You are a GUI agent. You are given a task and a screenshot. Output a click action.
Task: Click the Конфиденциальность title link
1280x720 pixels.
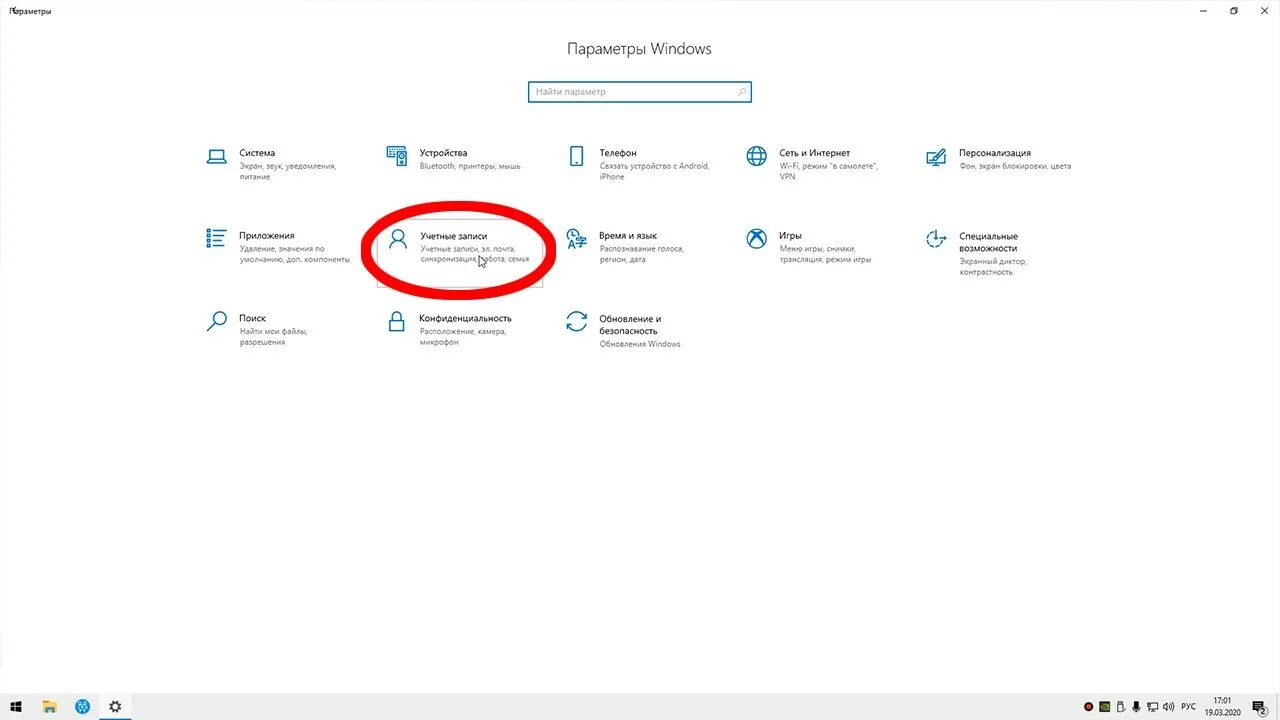(466, 318)
